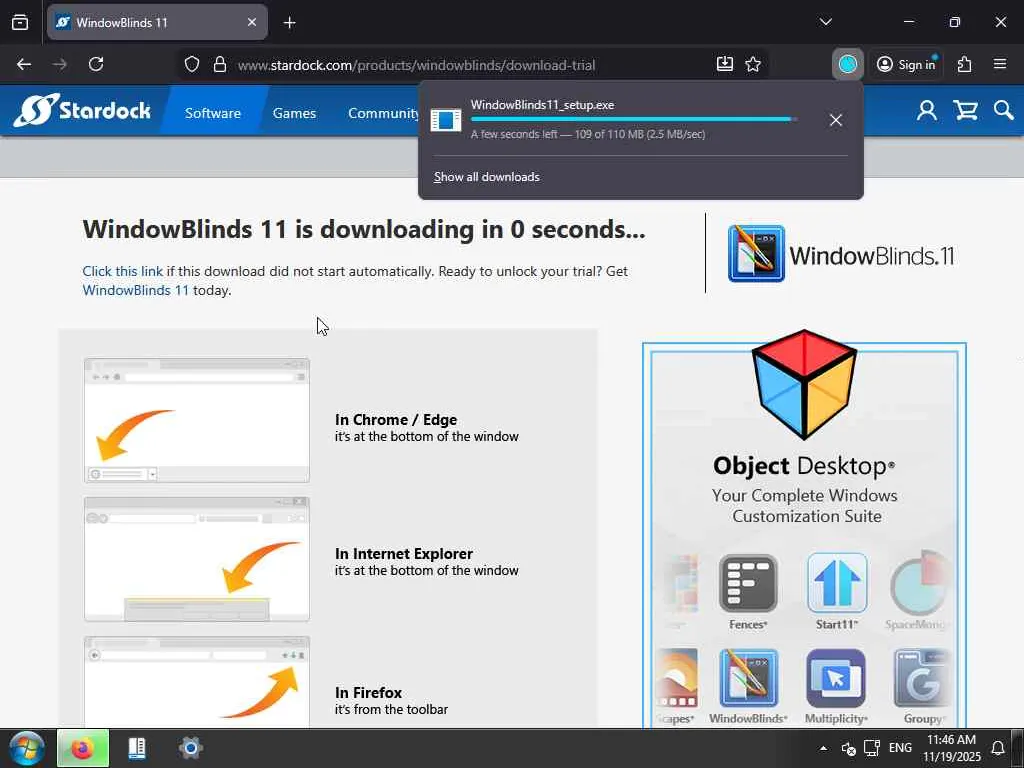
Task: Click the ENG language indicator
Action: click(901, 748)
